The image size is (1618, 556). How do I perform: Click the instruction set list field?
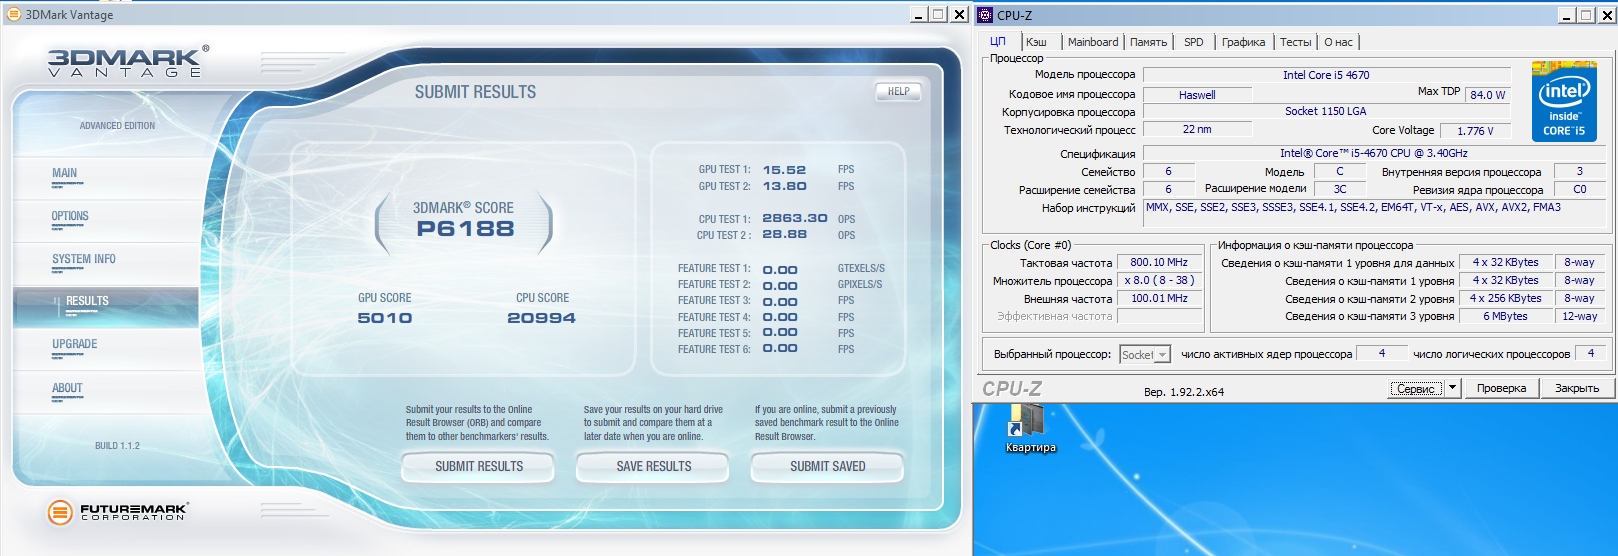pos(1375,213)
